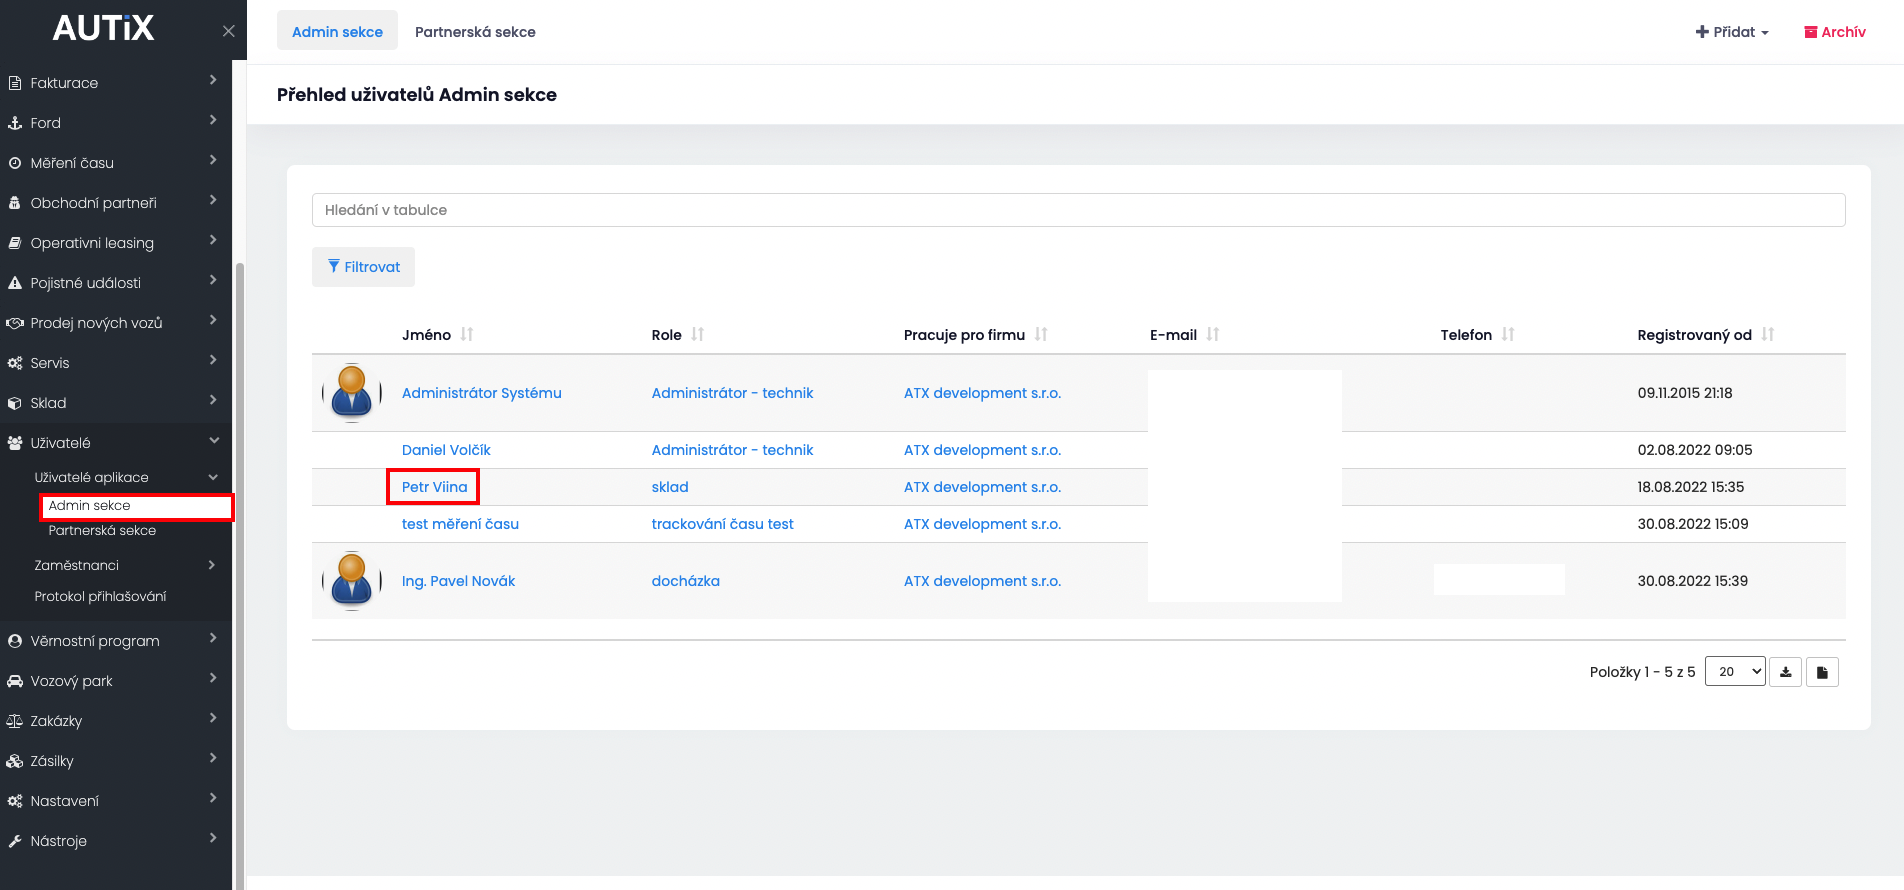Select Admin sekce in sidebar
The image size is (1904, 890).
[x=89, y=506]
